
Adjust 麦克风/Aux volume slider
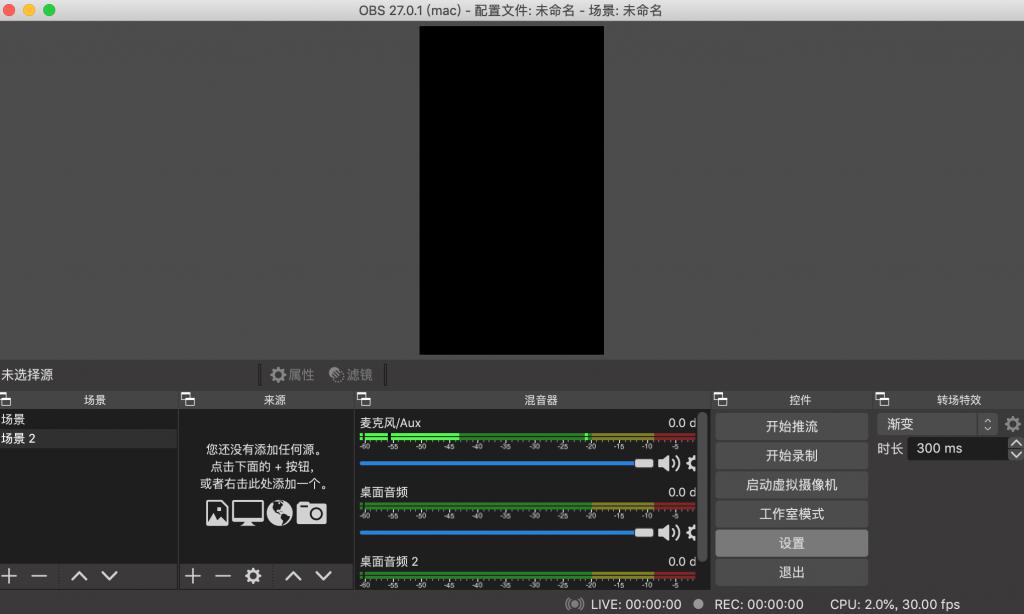[506, 463]
